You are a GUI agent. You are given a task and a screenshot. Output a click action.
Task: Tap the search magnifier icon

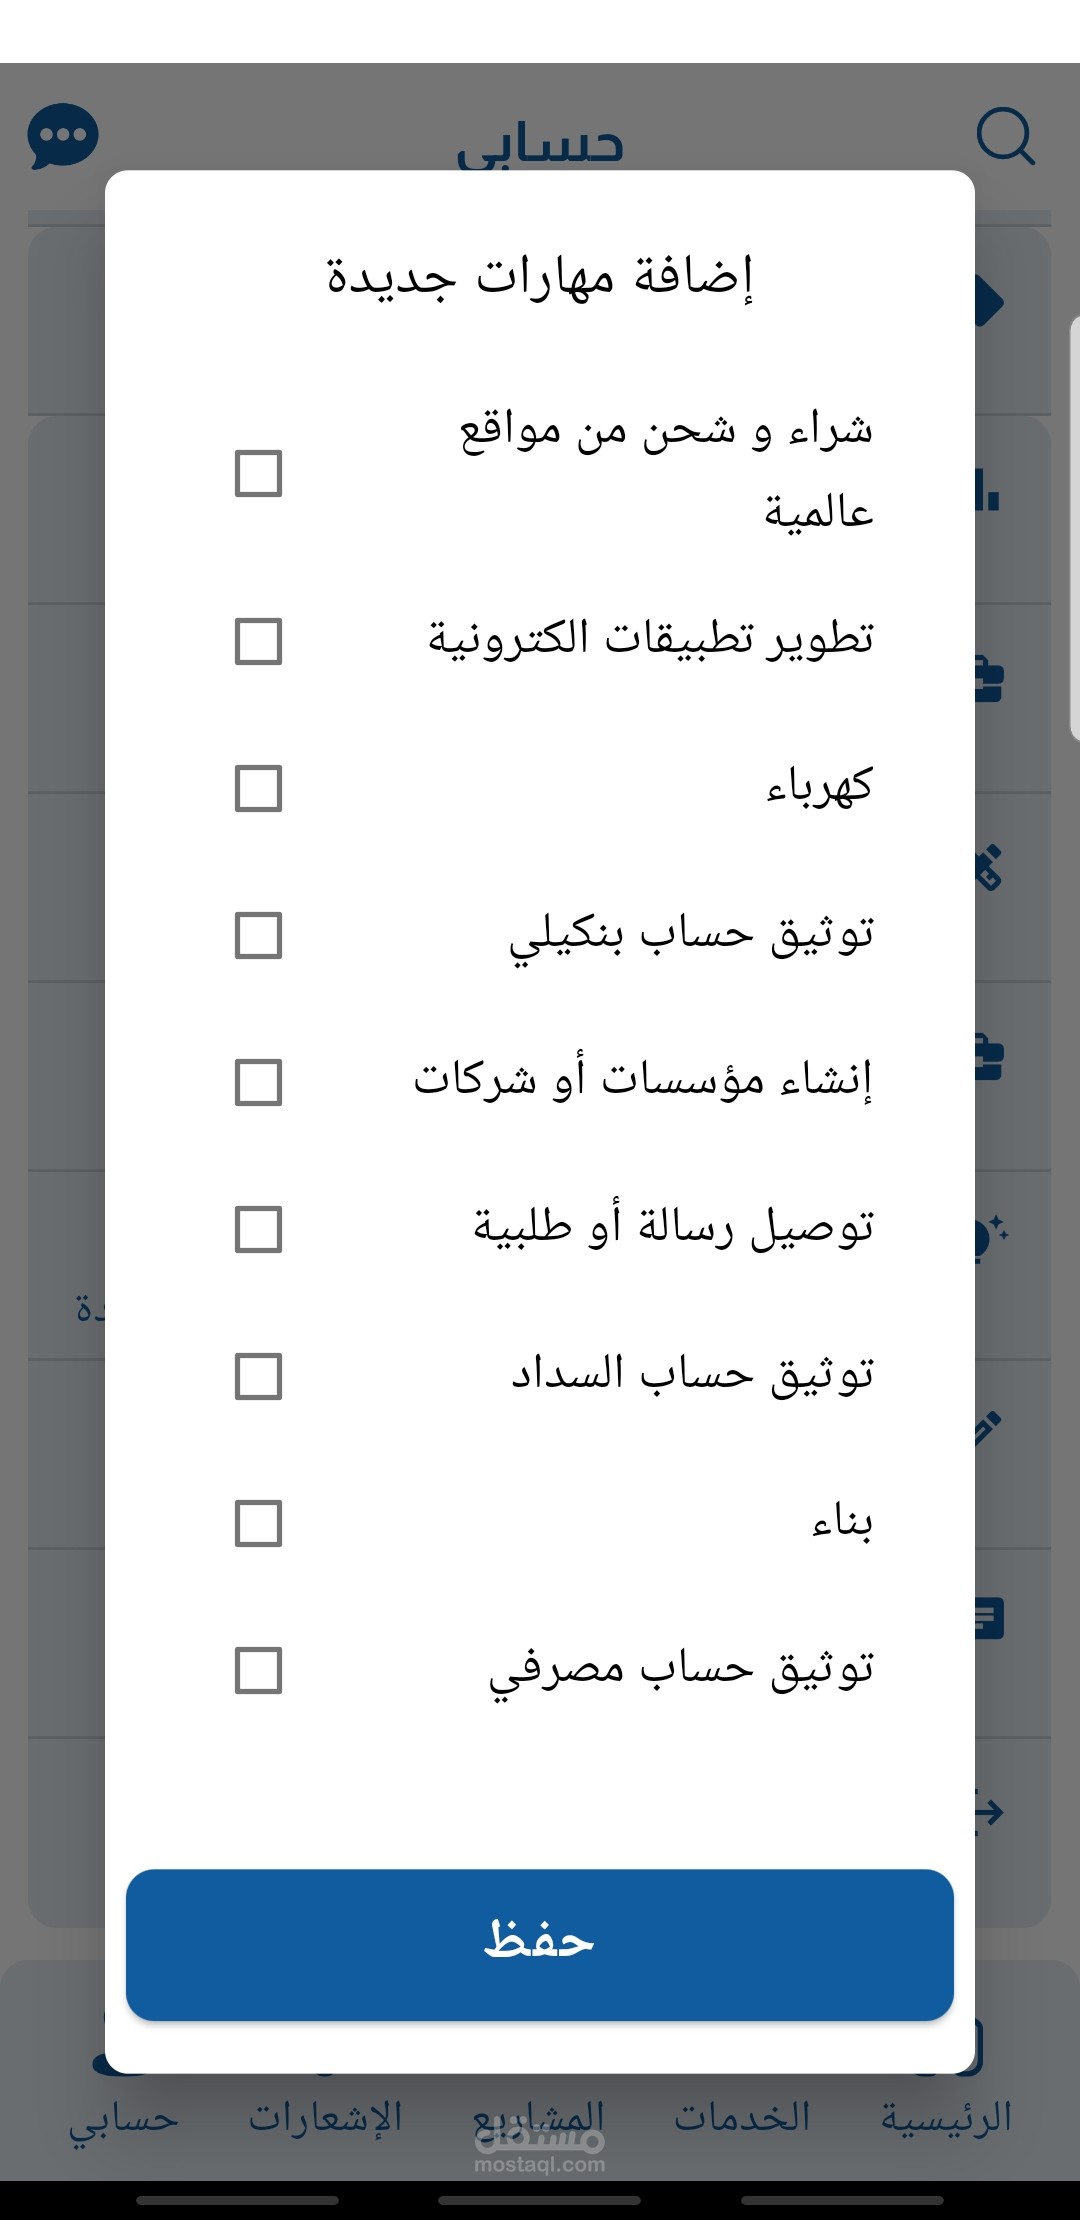tap(1005, 136)
